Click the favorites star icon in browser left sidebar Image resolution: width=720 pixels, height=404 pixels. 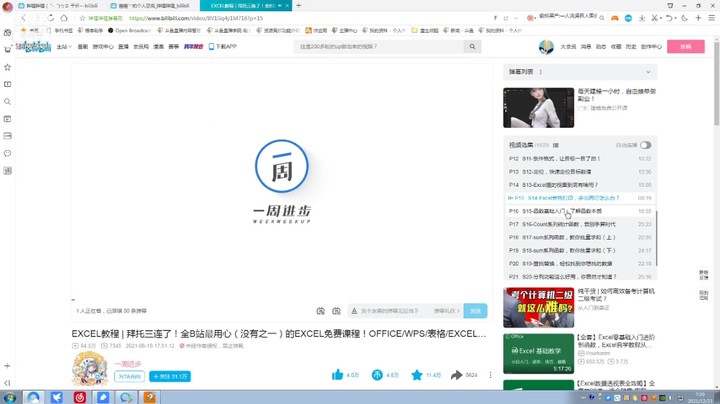coord(7,67)
